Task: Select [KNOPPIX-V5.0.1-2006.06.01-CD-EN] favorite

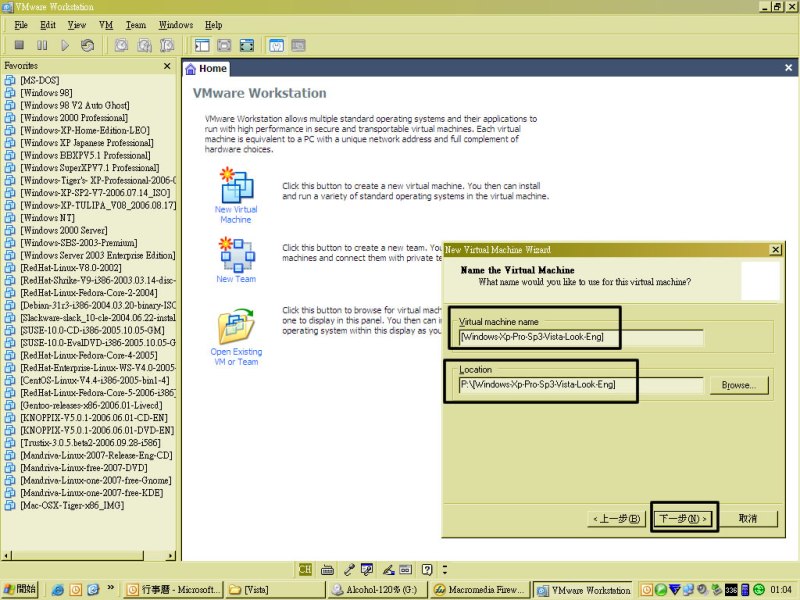Action: 94,418
